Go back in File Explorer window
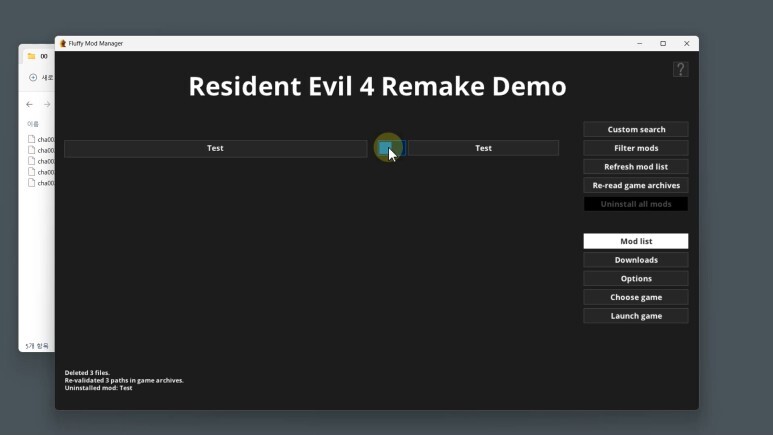This screenshot has height=435, width=773. coord(30,105)
